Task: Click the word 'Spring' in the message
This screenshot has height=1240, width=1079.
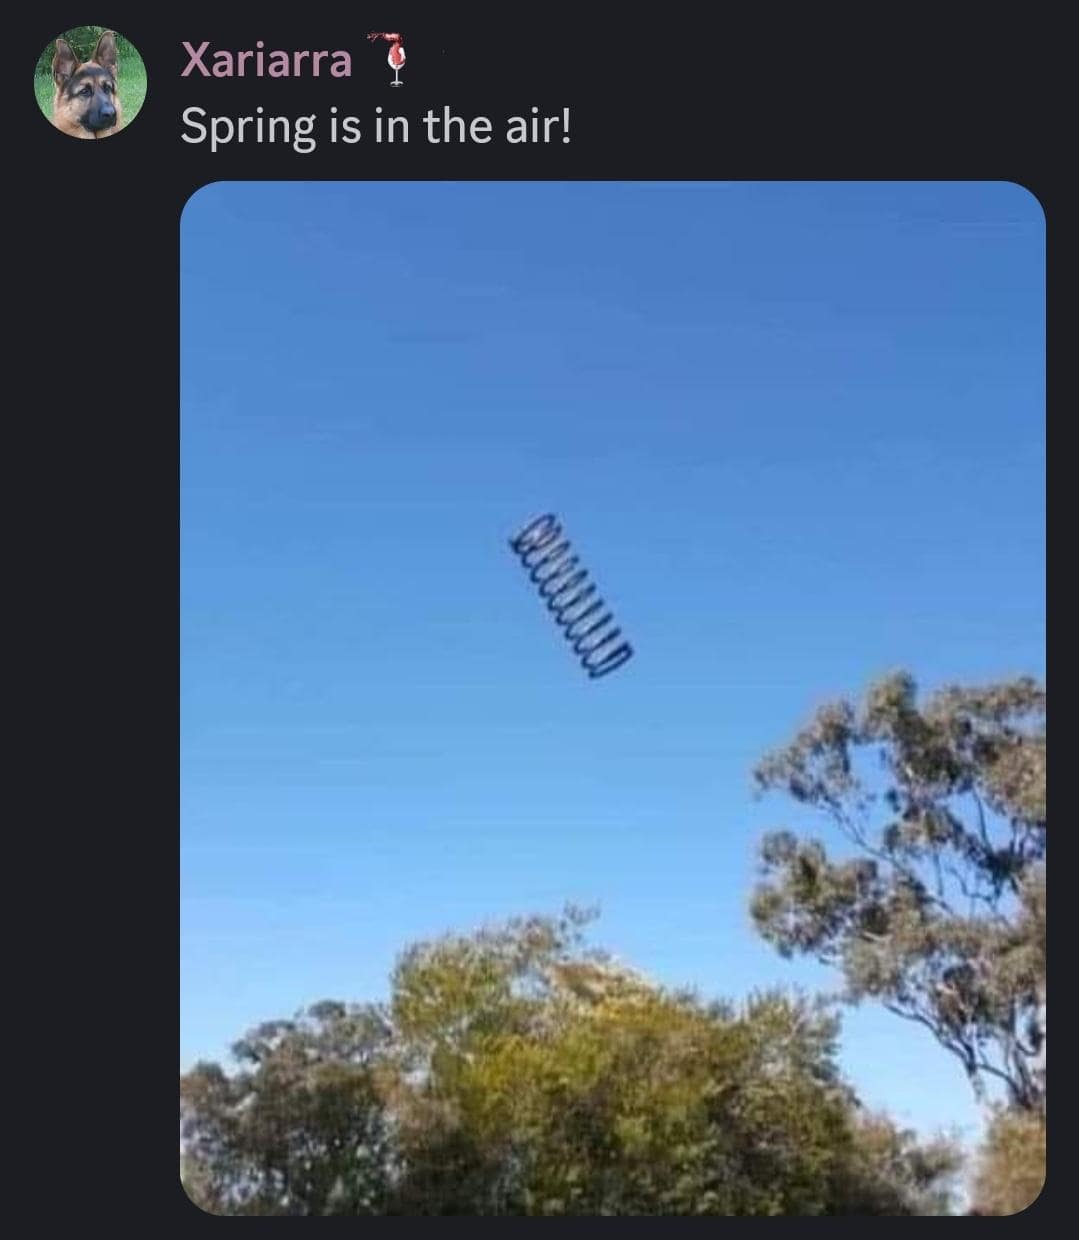Action: pyautogui.click(x=248, y=129)
